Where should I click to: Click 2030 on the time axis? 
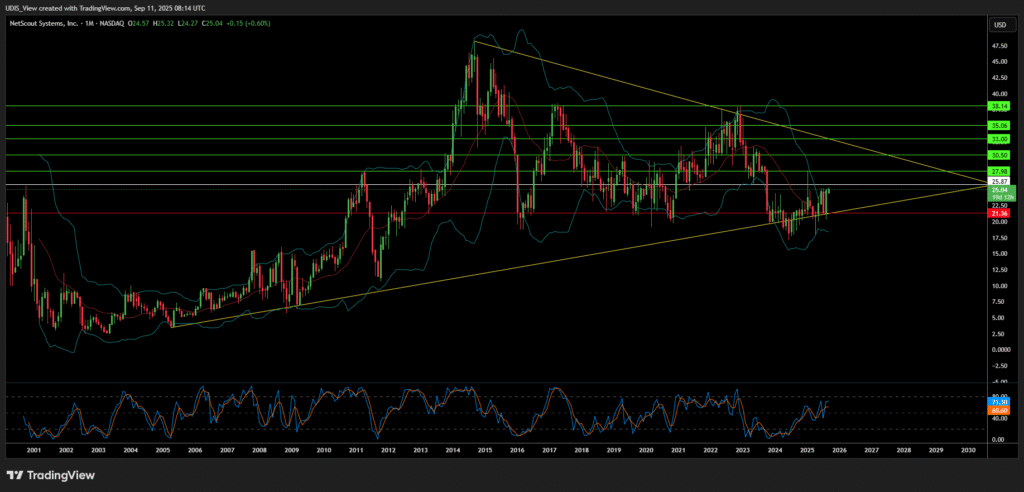coord(968,451)
